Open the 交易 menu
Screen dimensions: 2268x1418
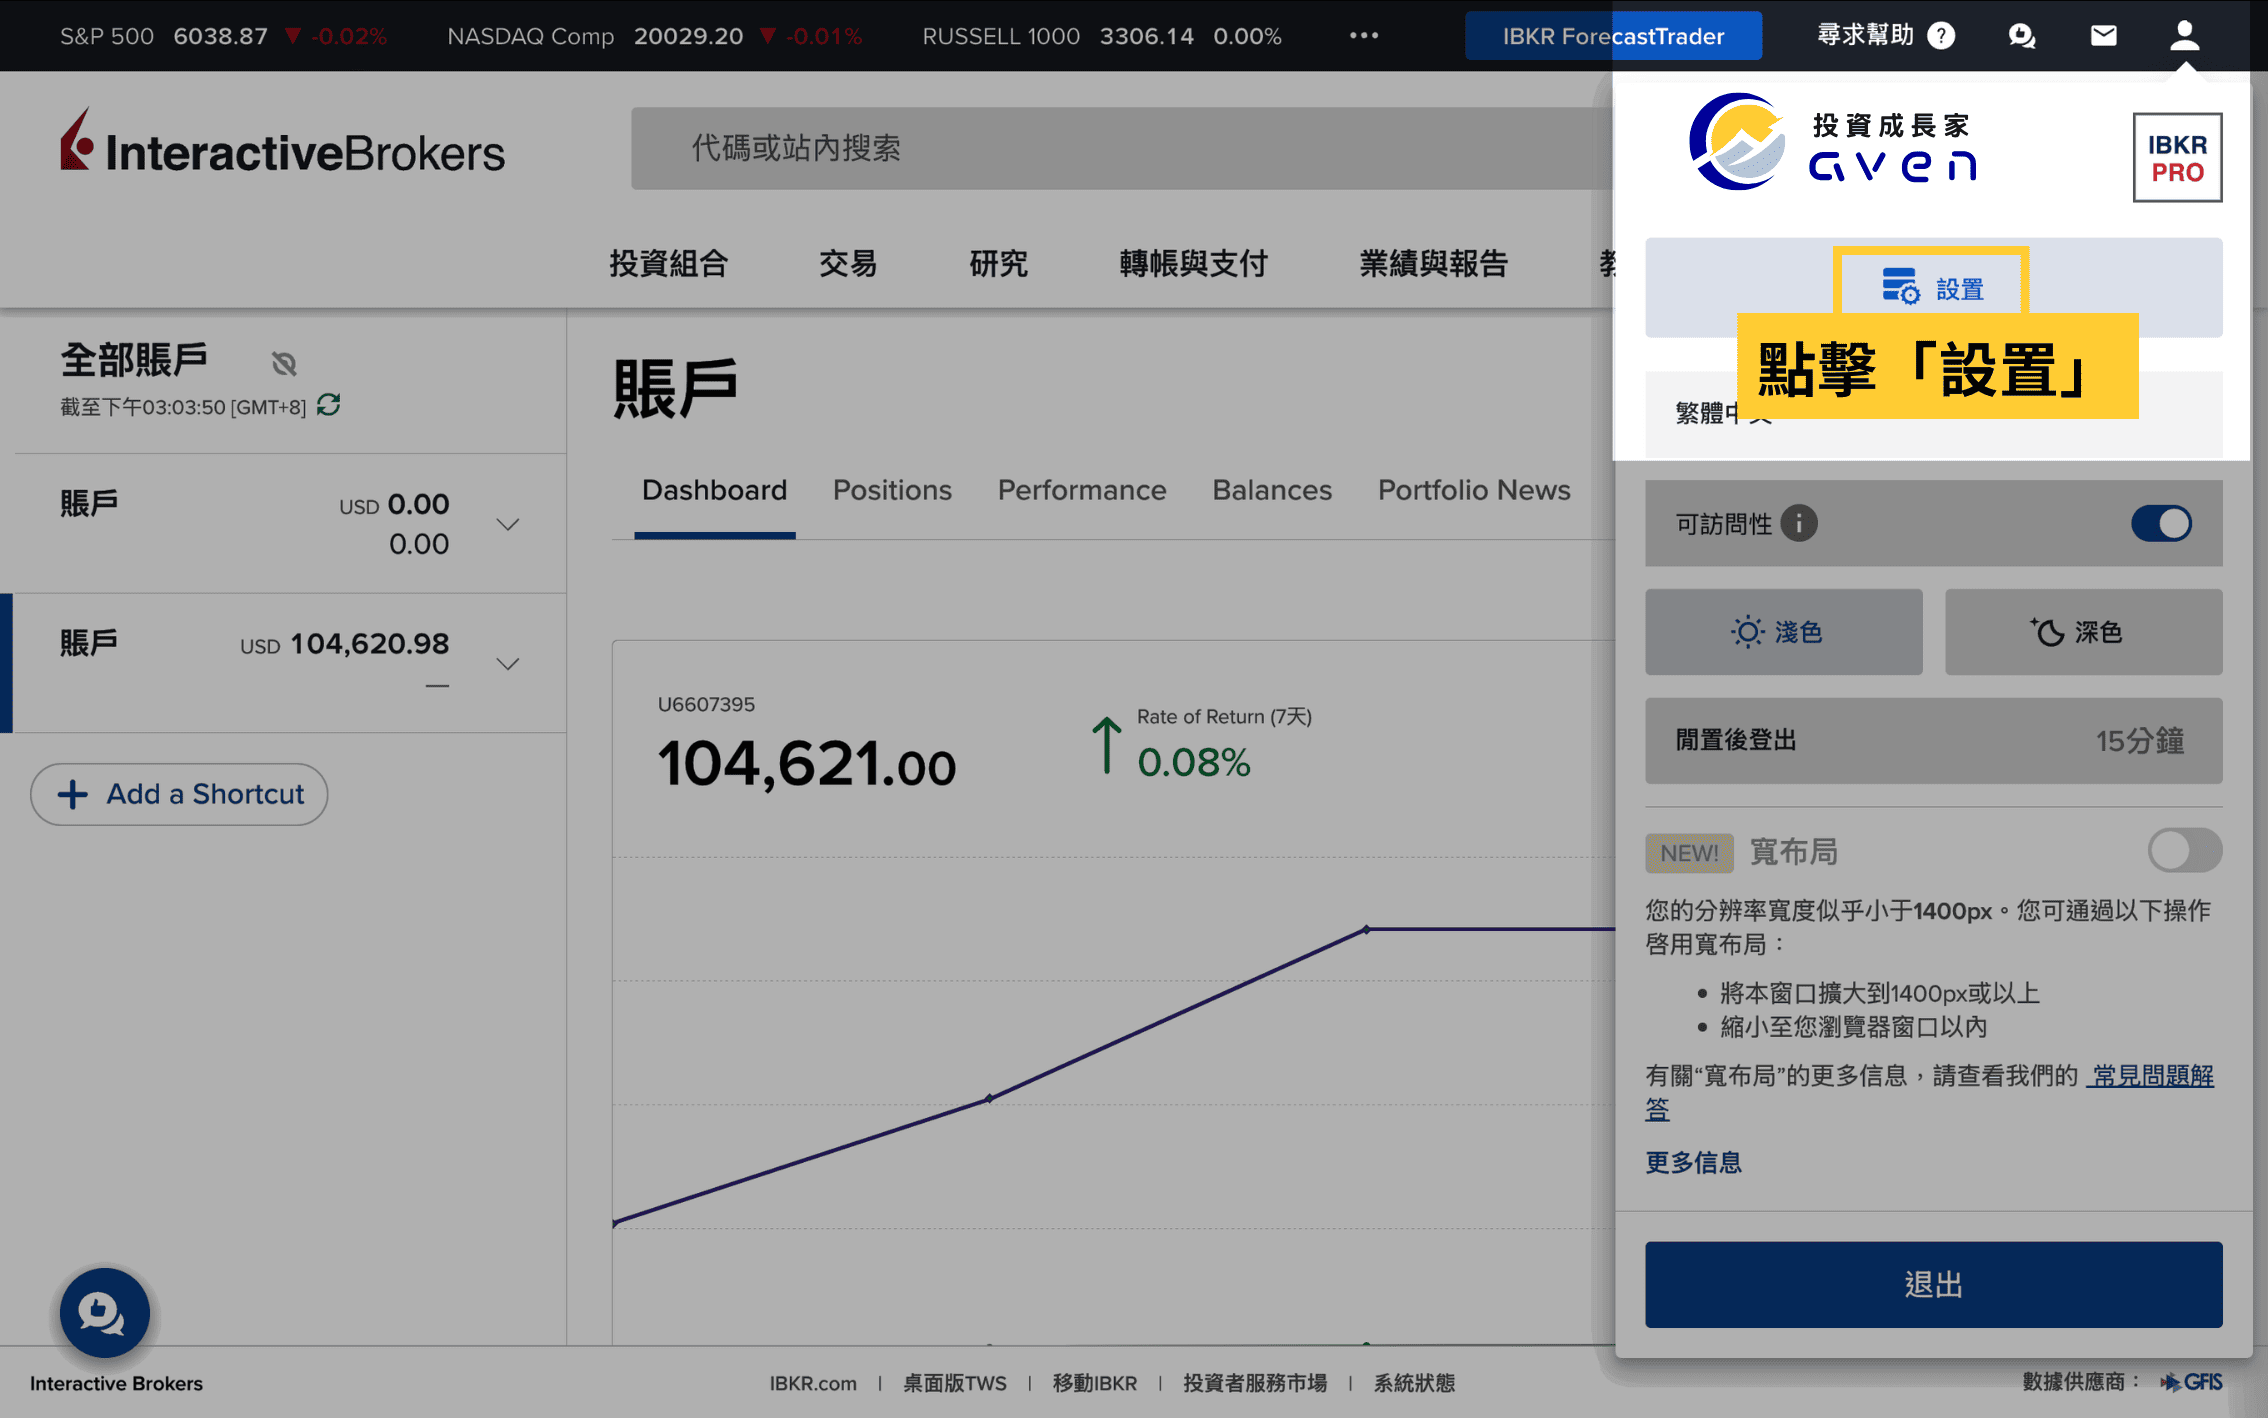click(x=848, y=263)
